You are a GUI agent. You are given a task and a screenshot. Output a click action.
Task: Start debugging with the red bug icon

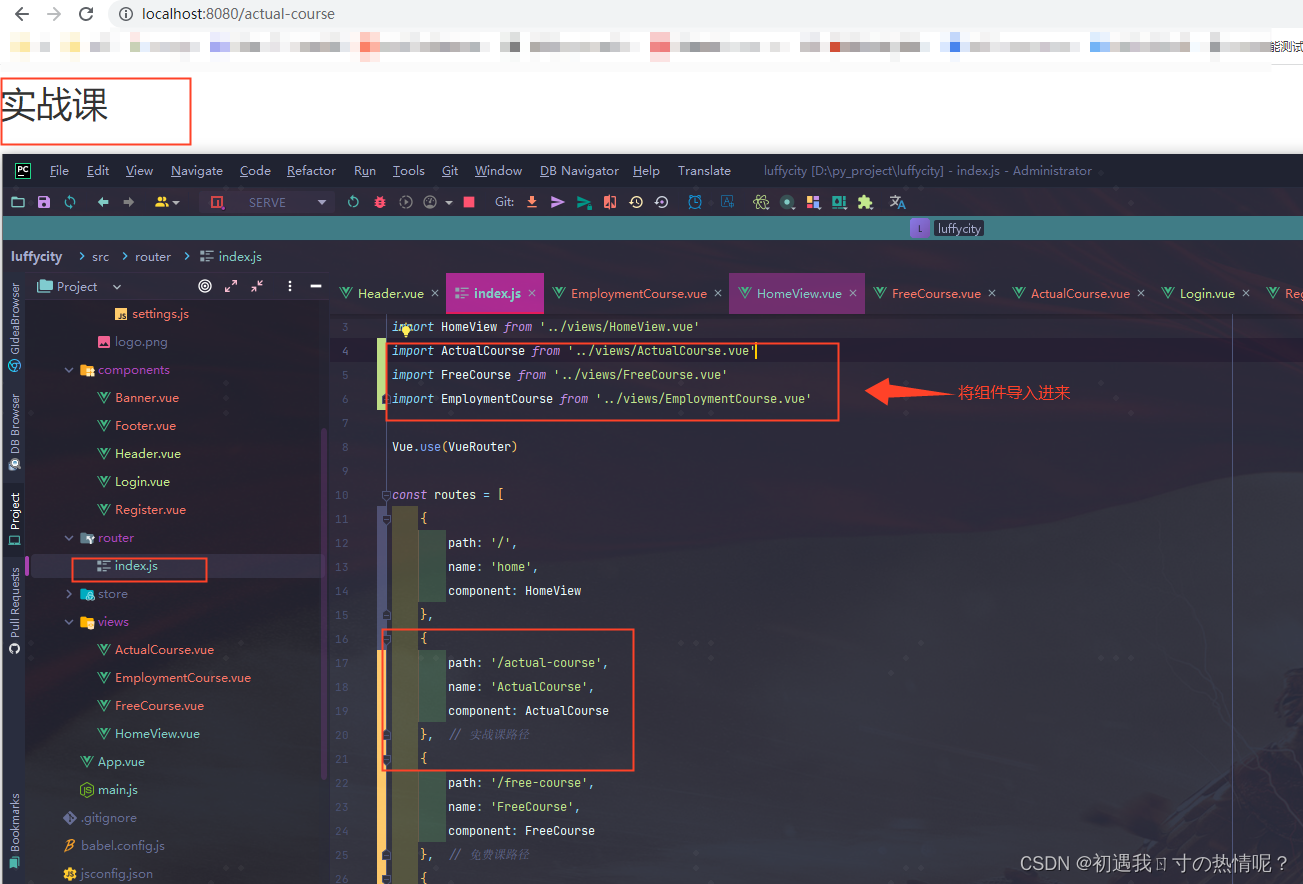click(379, 202)
